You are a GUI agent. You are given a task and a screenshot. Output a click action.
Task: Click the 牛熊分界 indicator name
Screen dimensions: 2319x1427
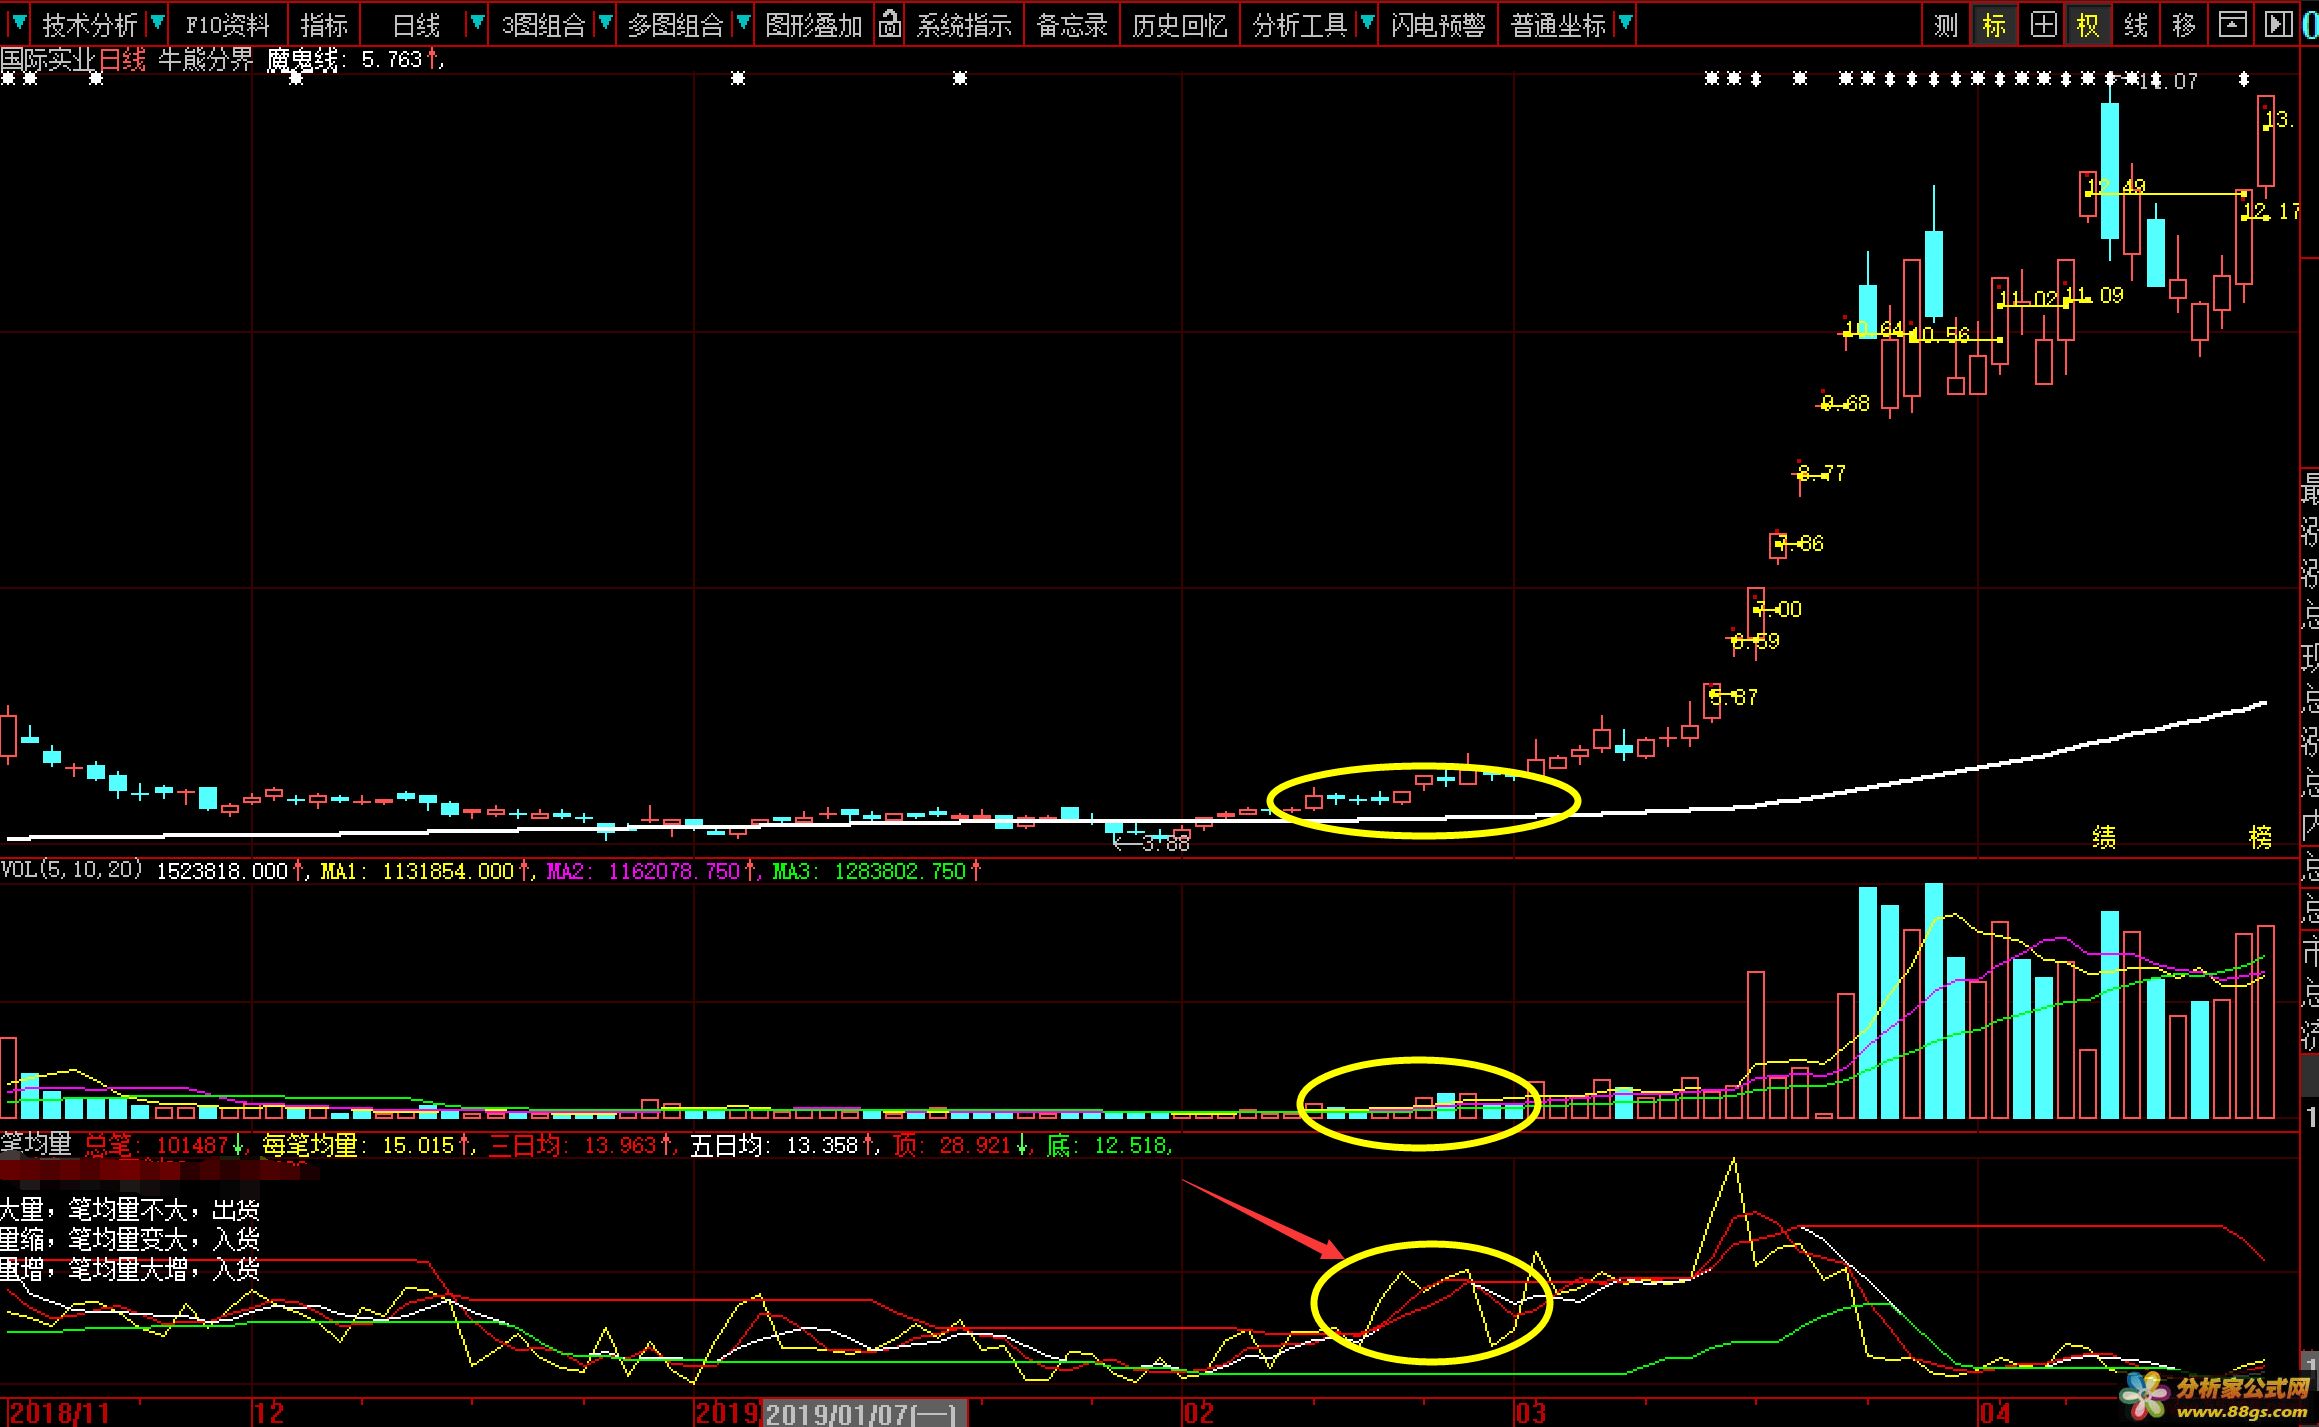206,60
